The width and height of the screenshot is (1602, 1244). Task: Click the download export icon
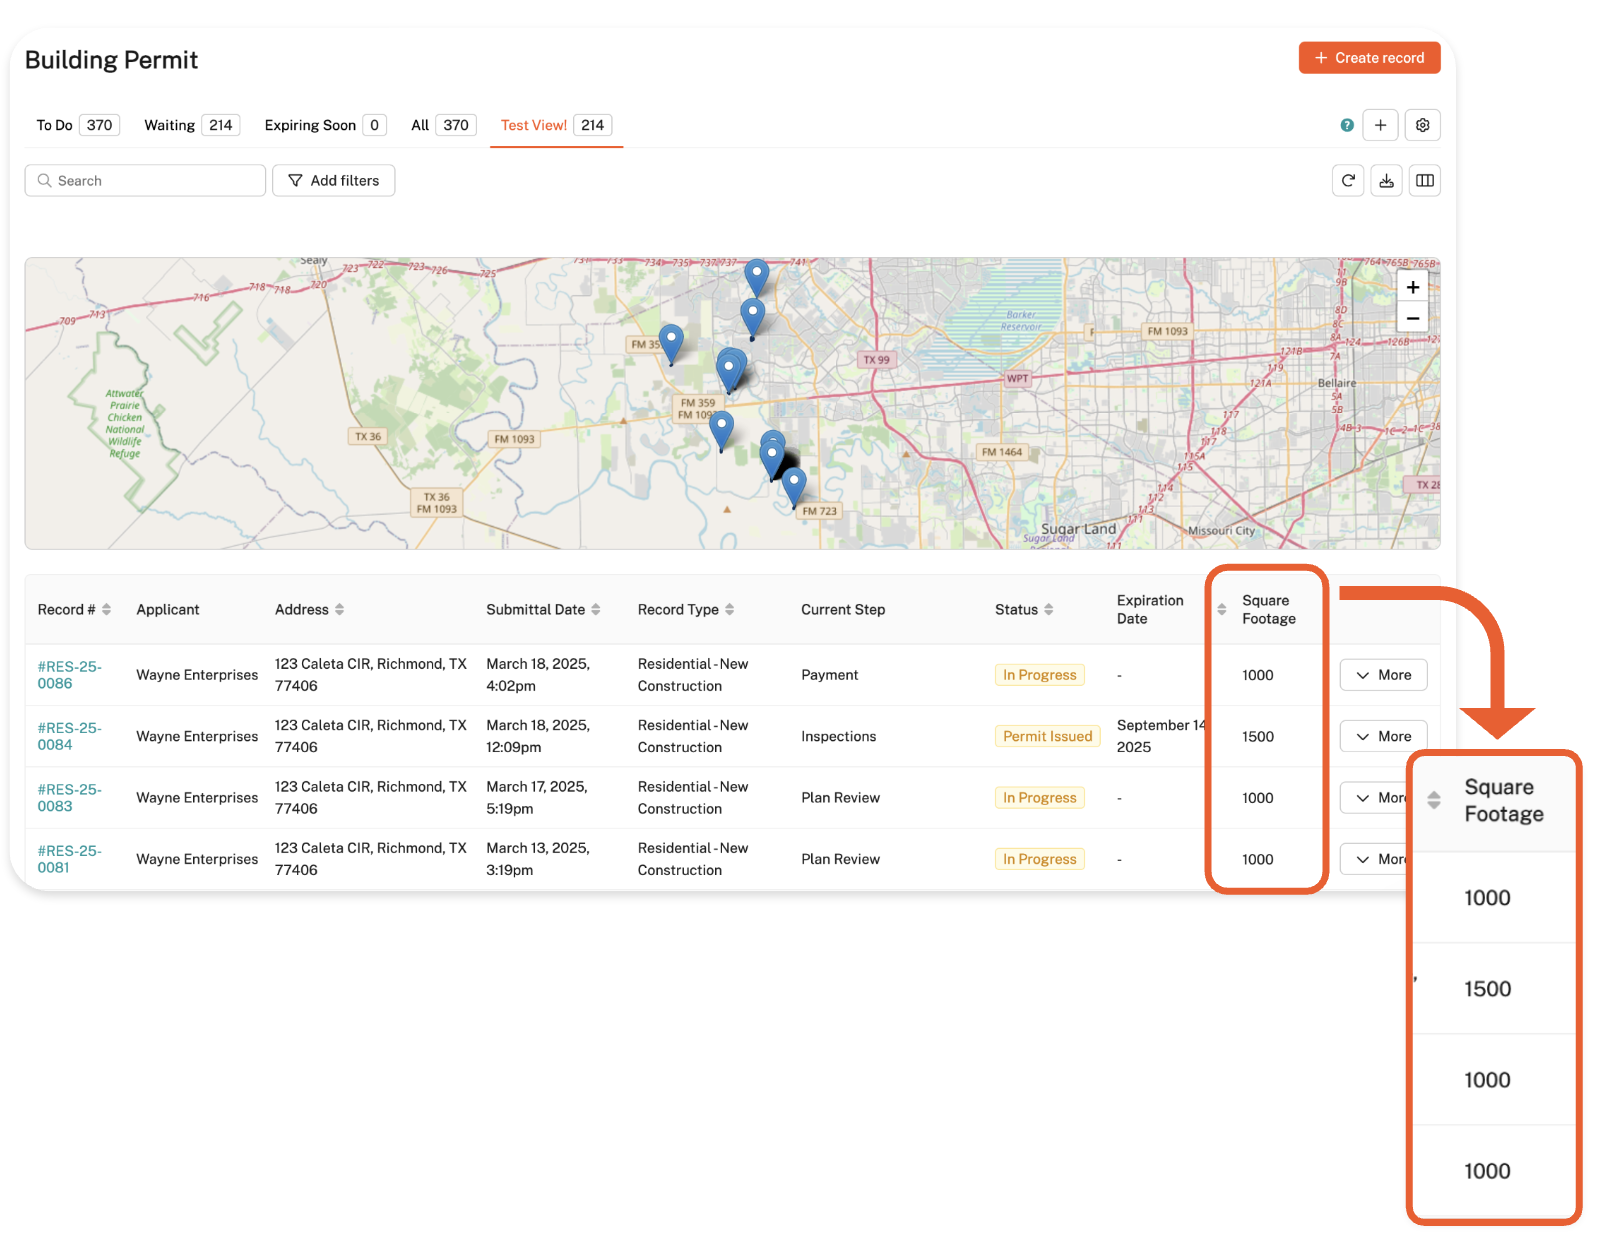pyautogui.click(x=1386, y=181)
